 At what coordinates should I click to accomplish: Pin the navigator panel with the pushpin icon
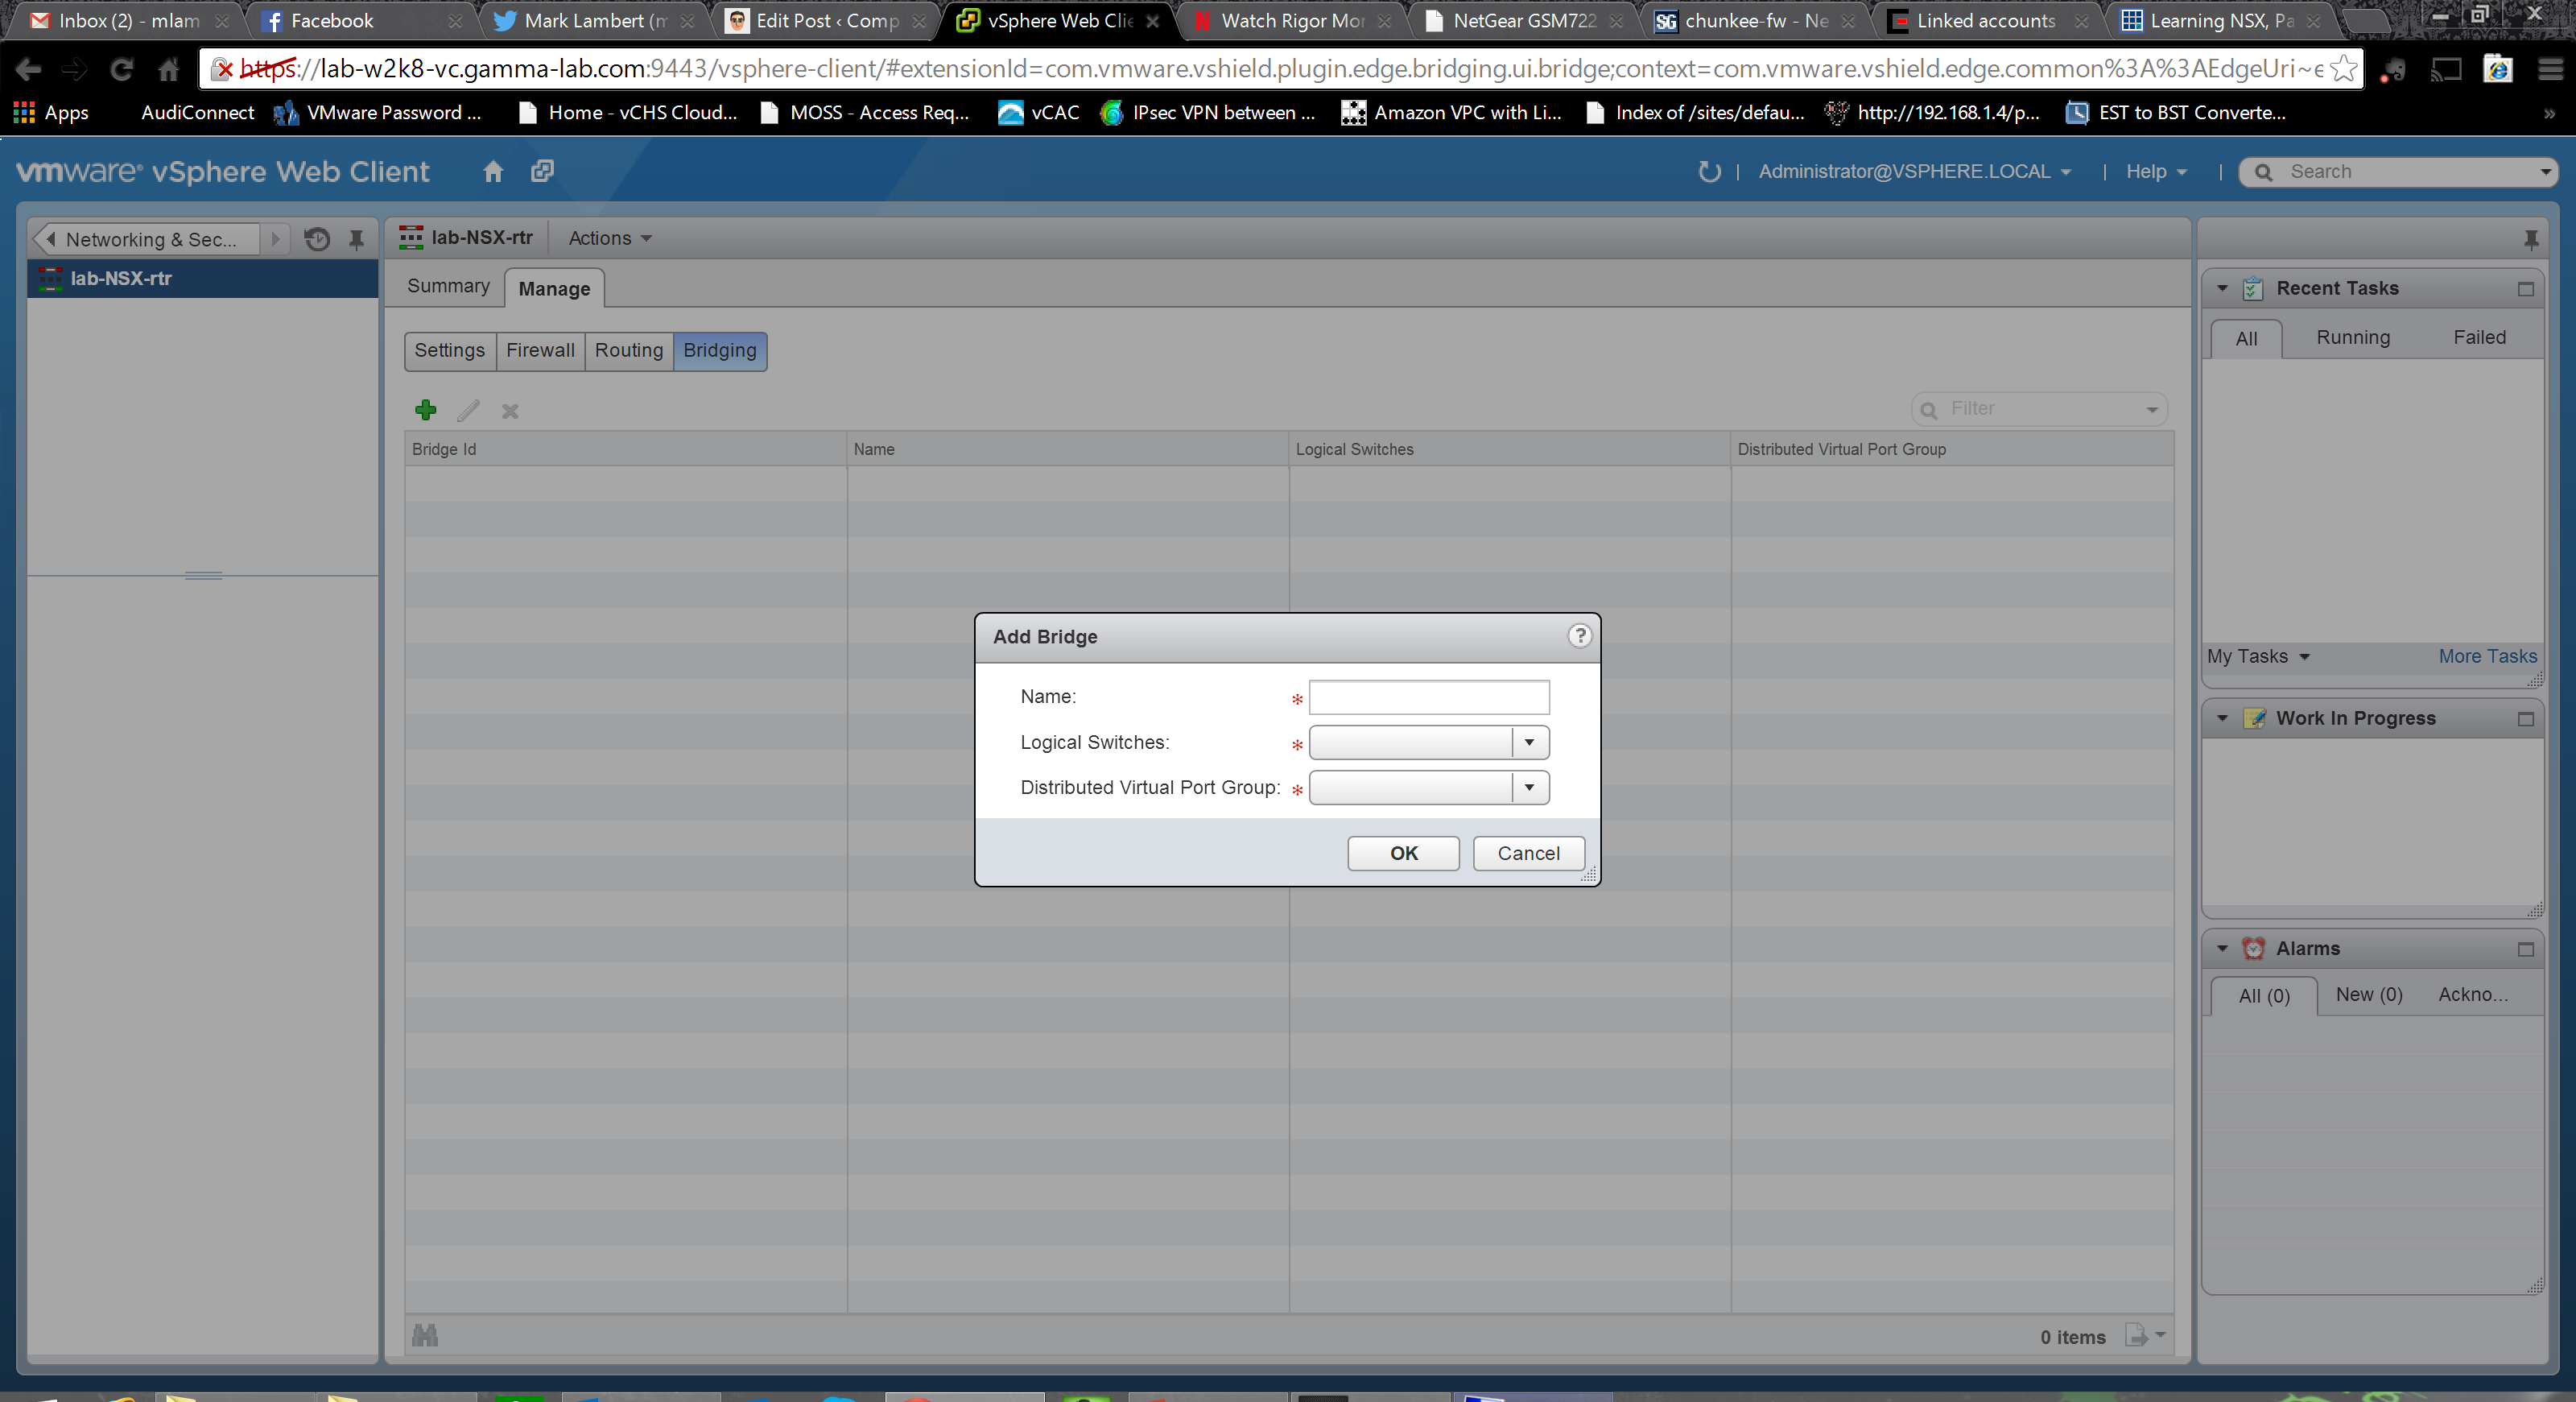click(x=356, y=239)
